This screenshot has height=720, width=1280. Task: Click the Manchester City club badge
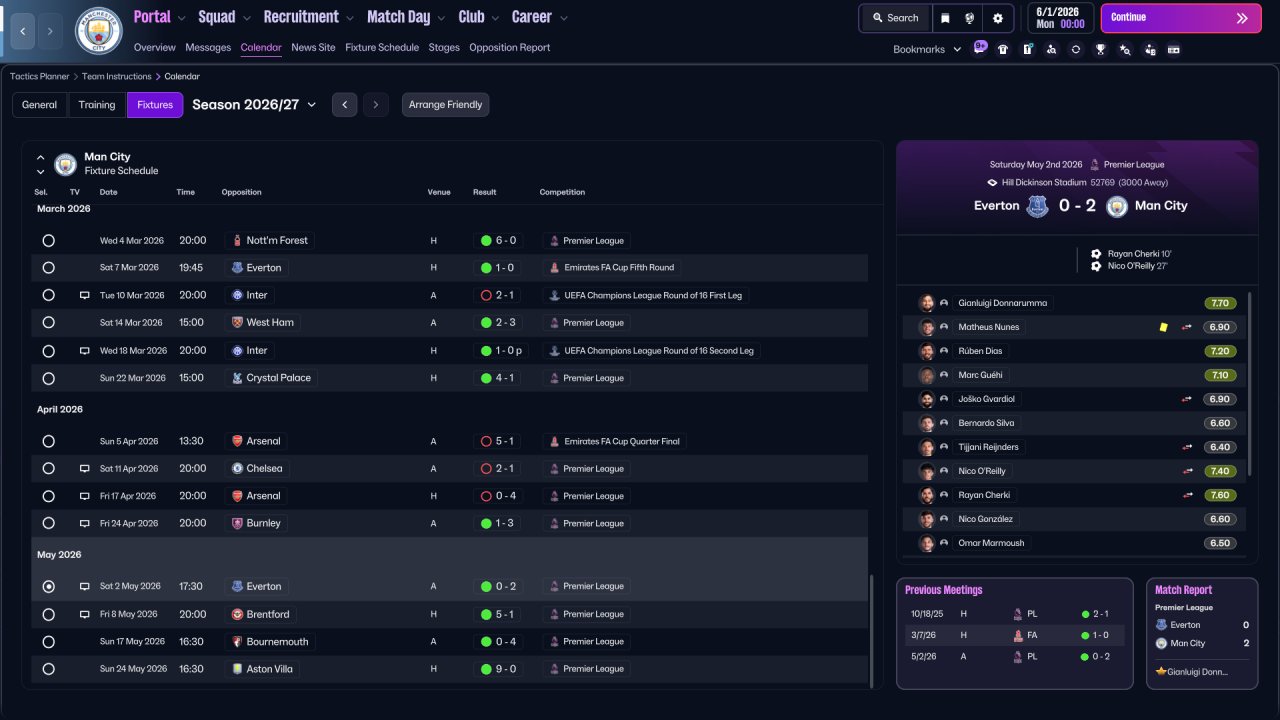(98, 31)
